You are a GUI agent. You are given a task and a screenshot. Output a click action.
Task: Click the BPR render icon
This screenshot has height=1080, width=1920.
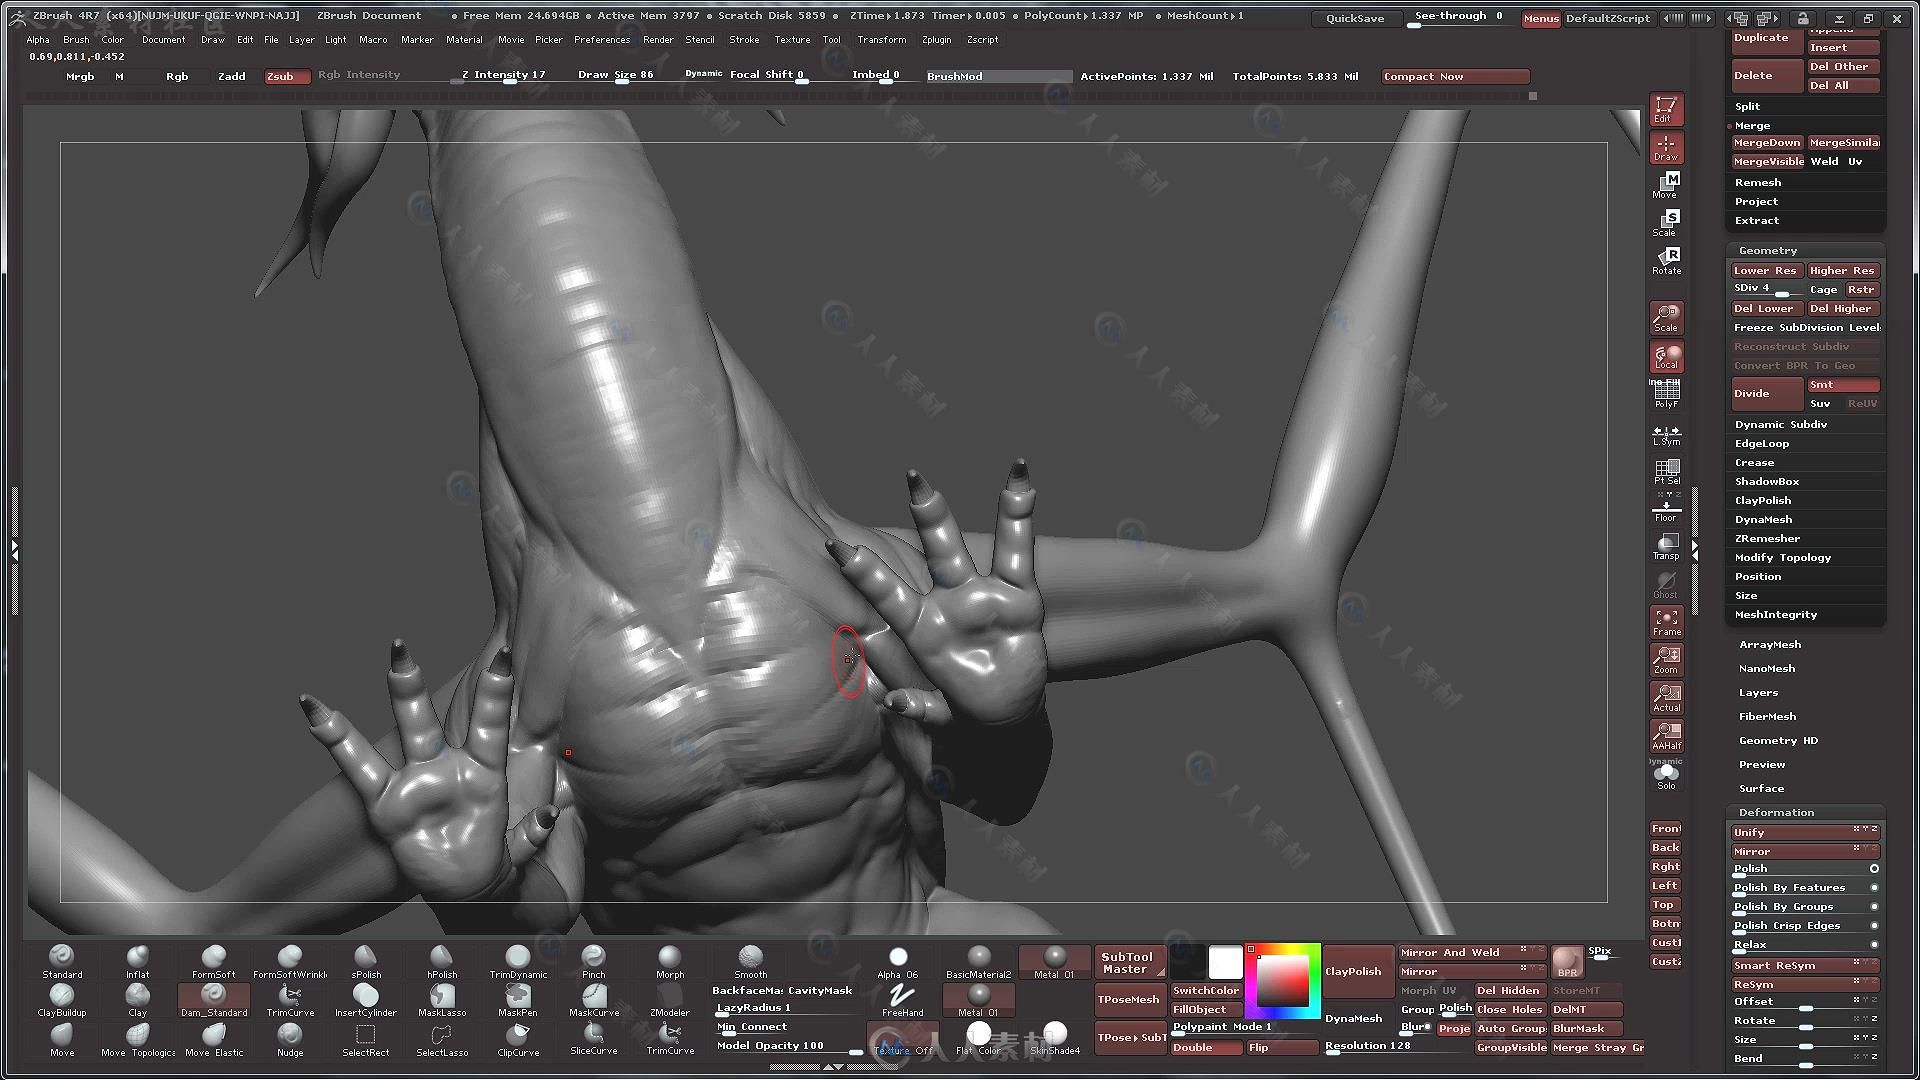click(1568, 962)
